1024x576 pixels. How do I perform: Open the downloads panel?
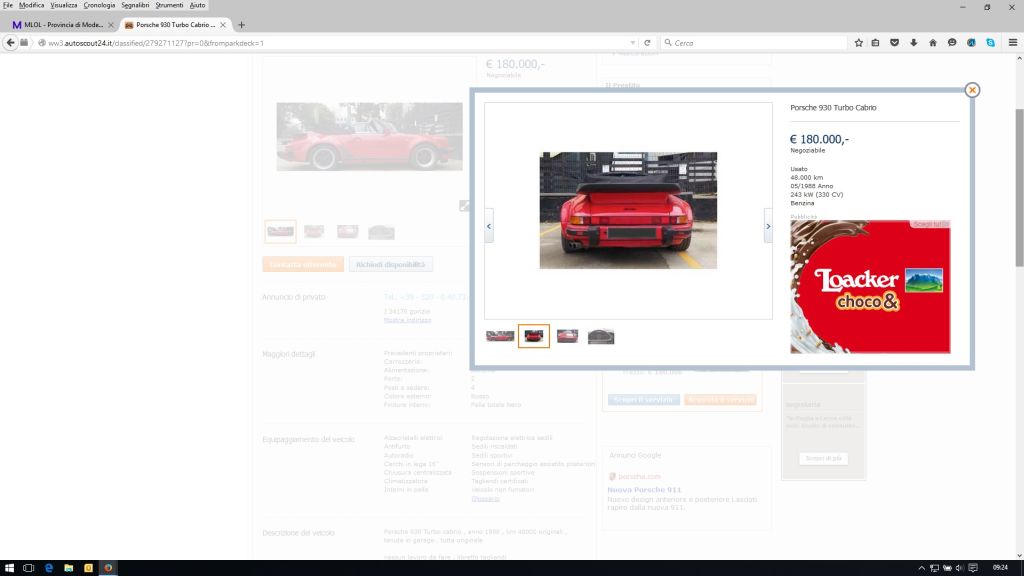coord(914,43)
